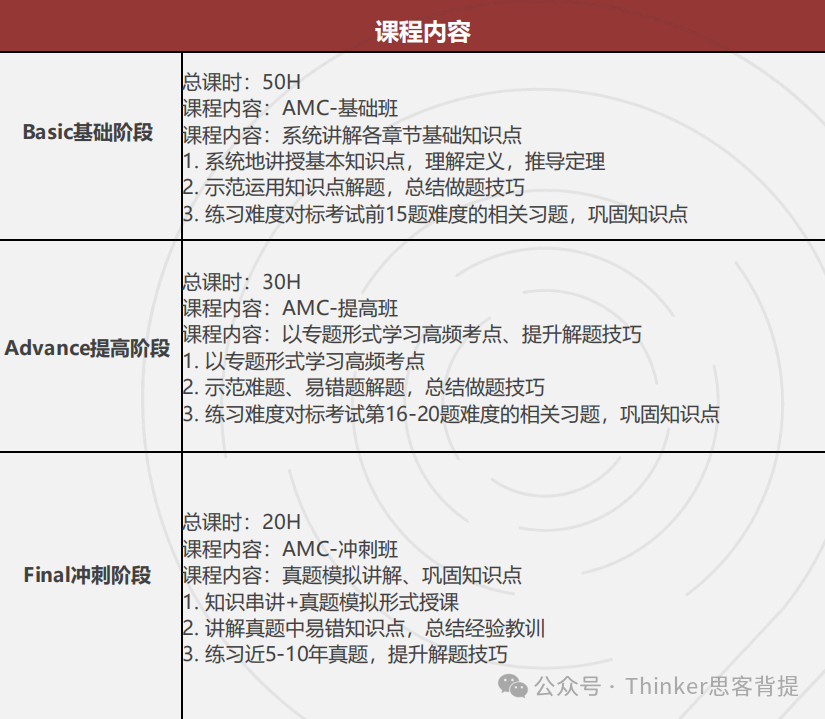Click the line 知识串讲+真题模拟形式授课
The height and width of the screenshot is (719, 825).
pos(321,602)
